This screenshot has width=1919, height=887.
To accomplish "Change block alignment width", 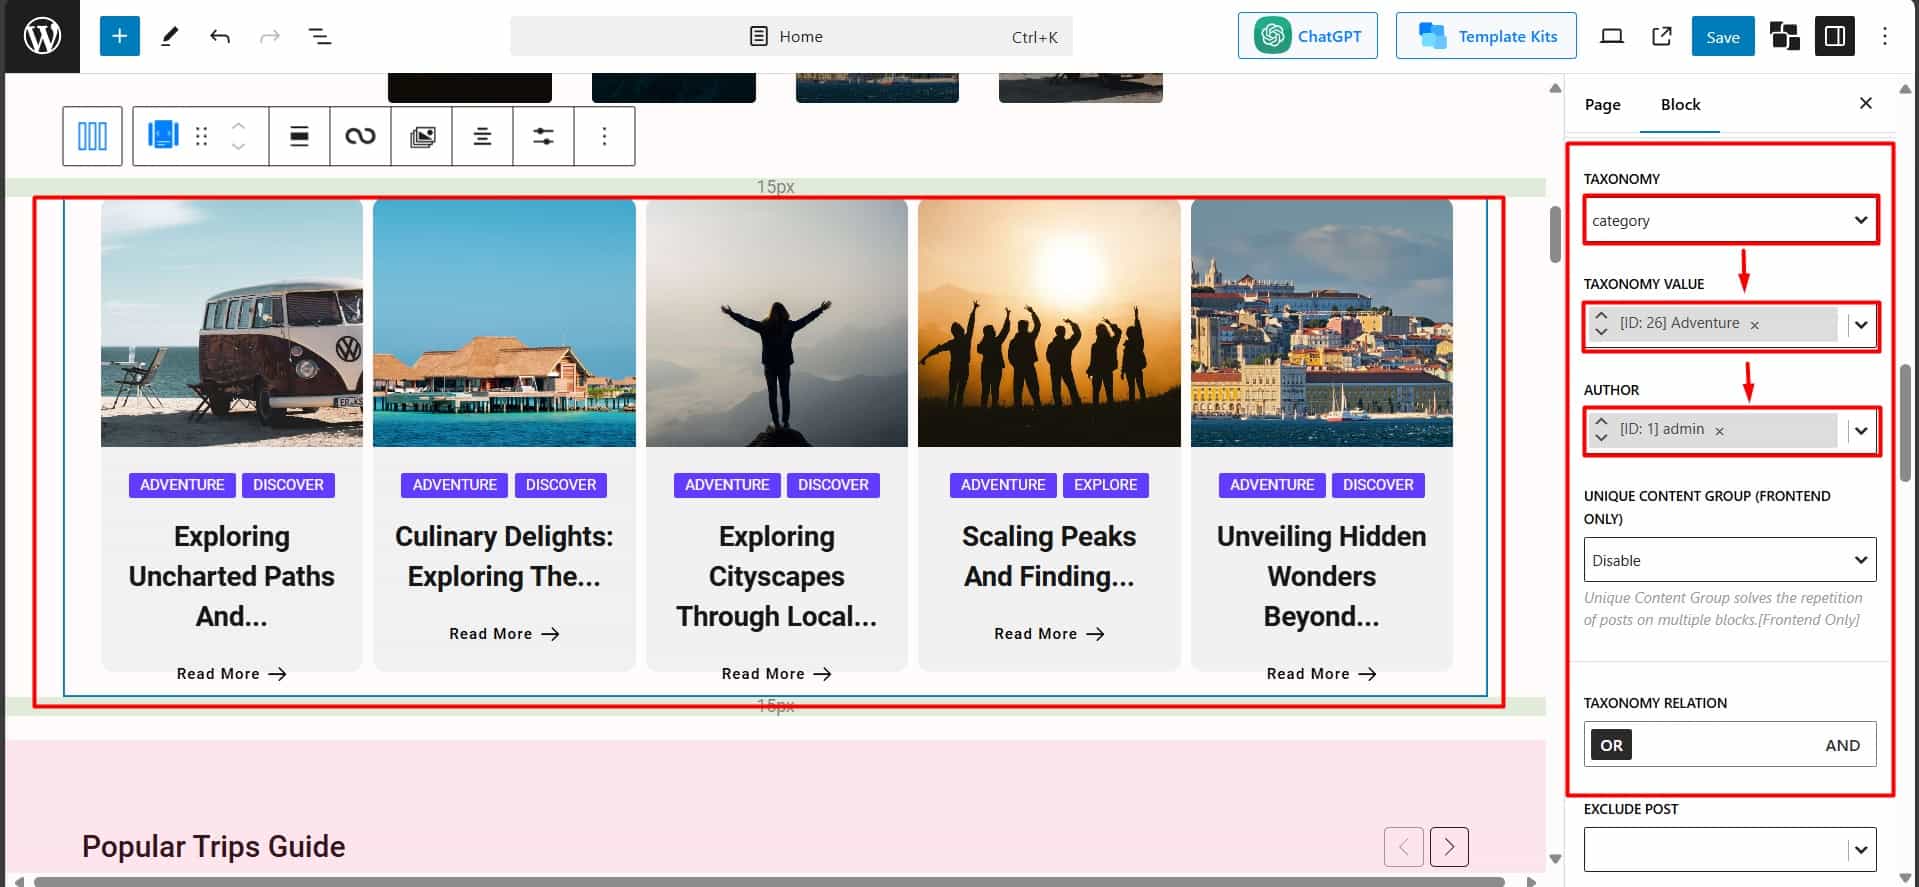I will click(x=299, y=136).
